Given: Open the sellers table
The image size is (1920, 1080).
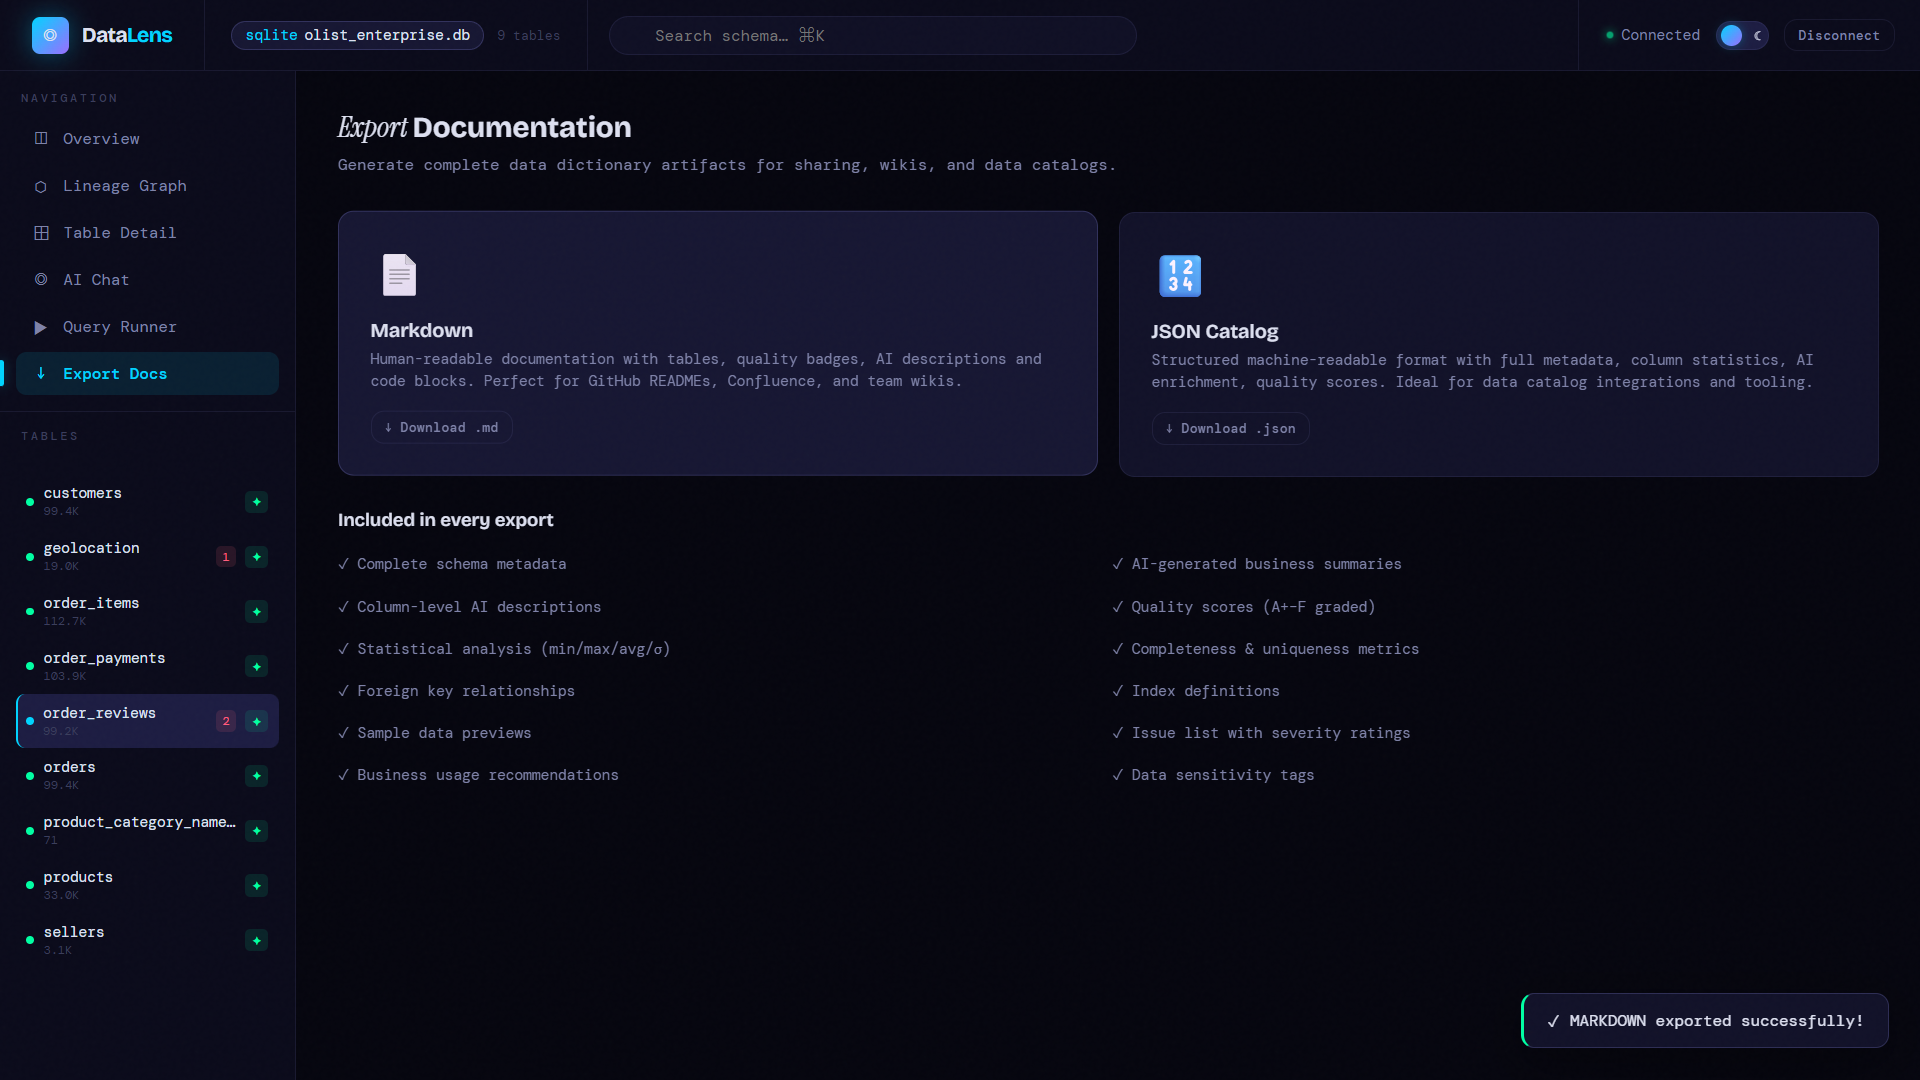Looking at the screenshot, I should click(147, 941).
